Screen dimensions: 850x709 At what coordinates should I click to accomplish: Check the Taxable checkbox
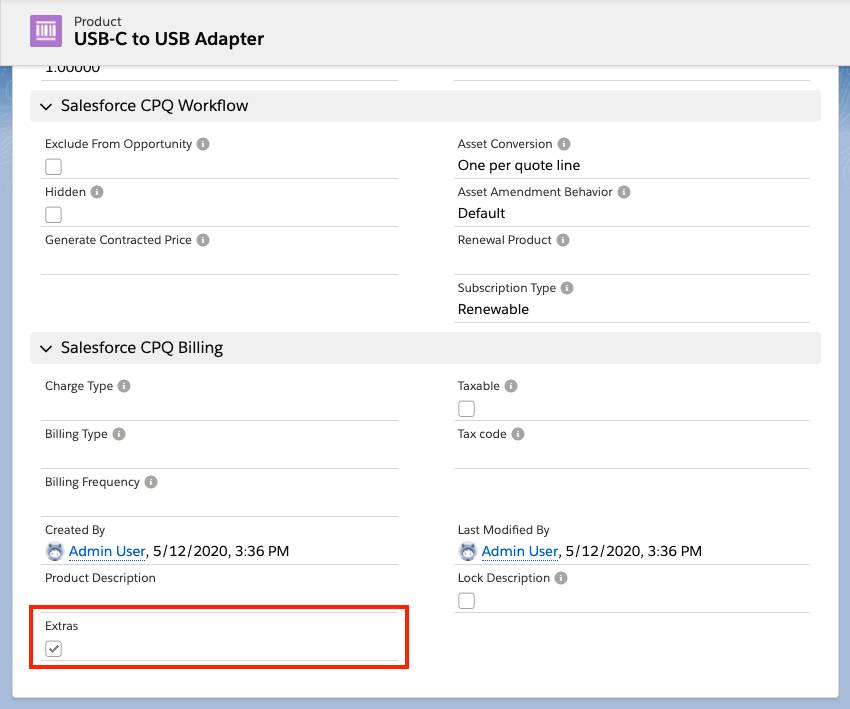click(x=466, y=409)
